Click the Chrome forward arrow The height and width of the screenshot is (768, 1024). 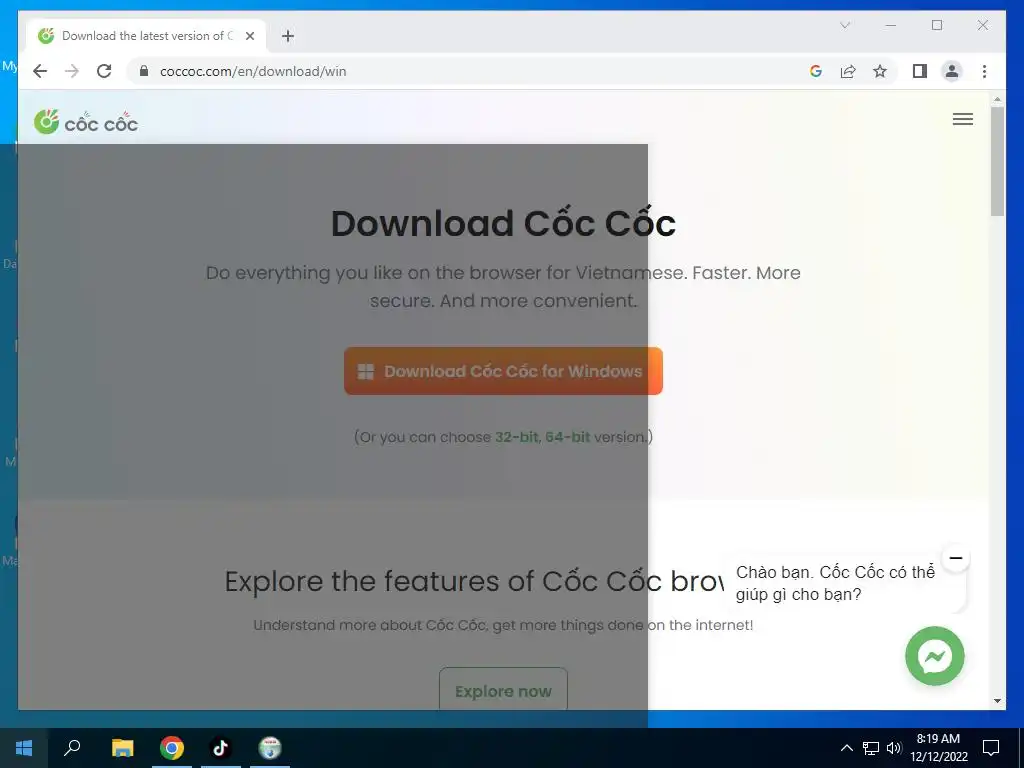(72, 71)
